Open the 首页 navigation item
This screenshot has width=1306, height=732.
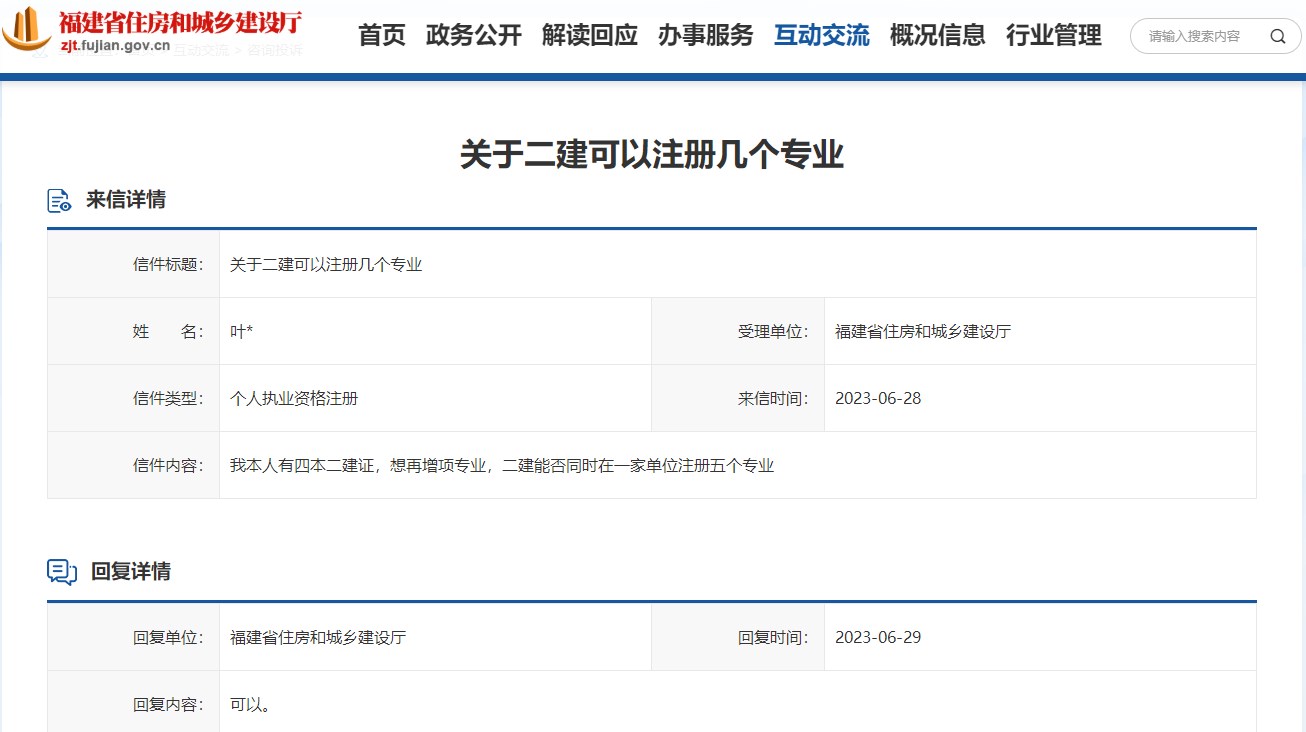click(x=381, y=36)
